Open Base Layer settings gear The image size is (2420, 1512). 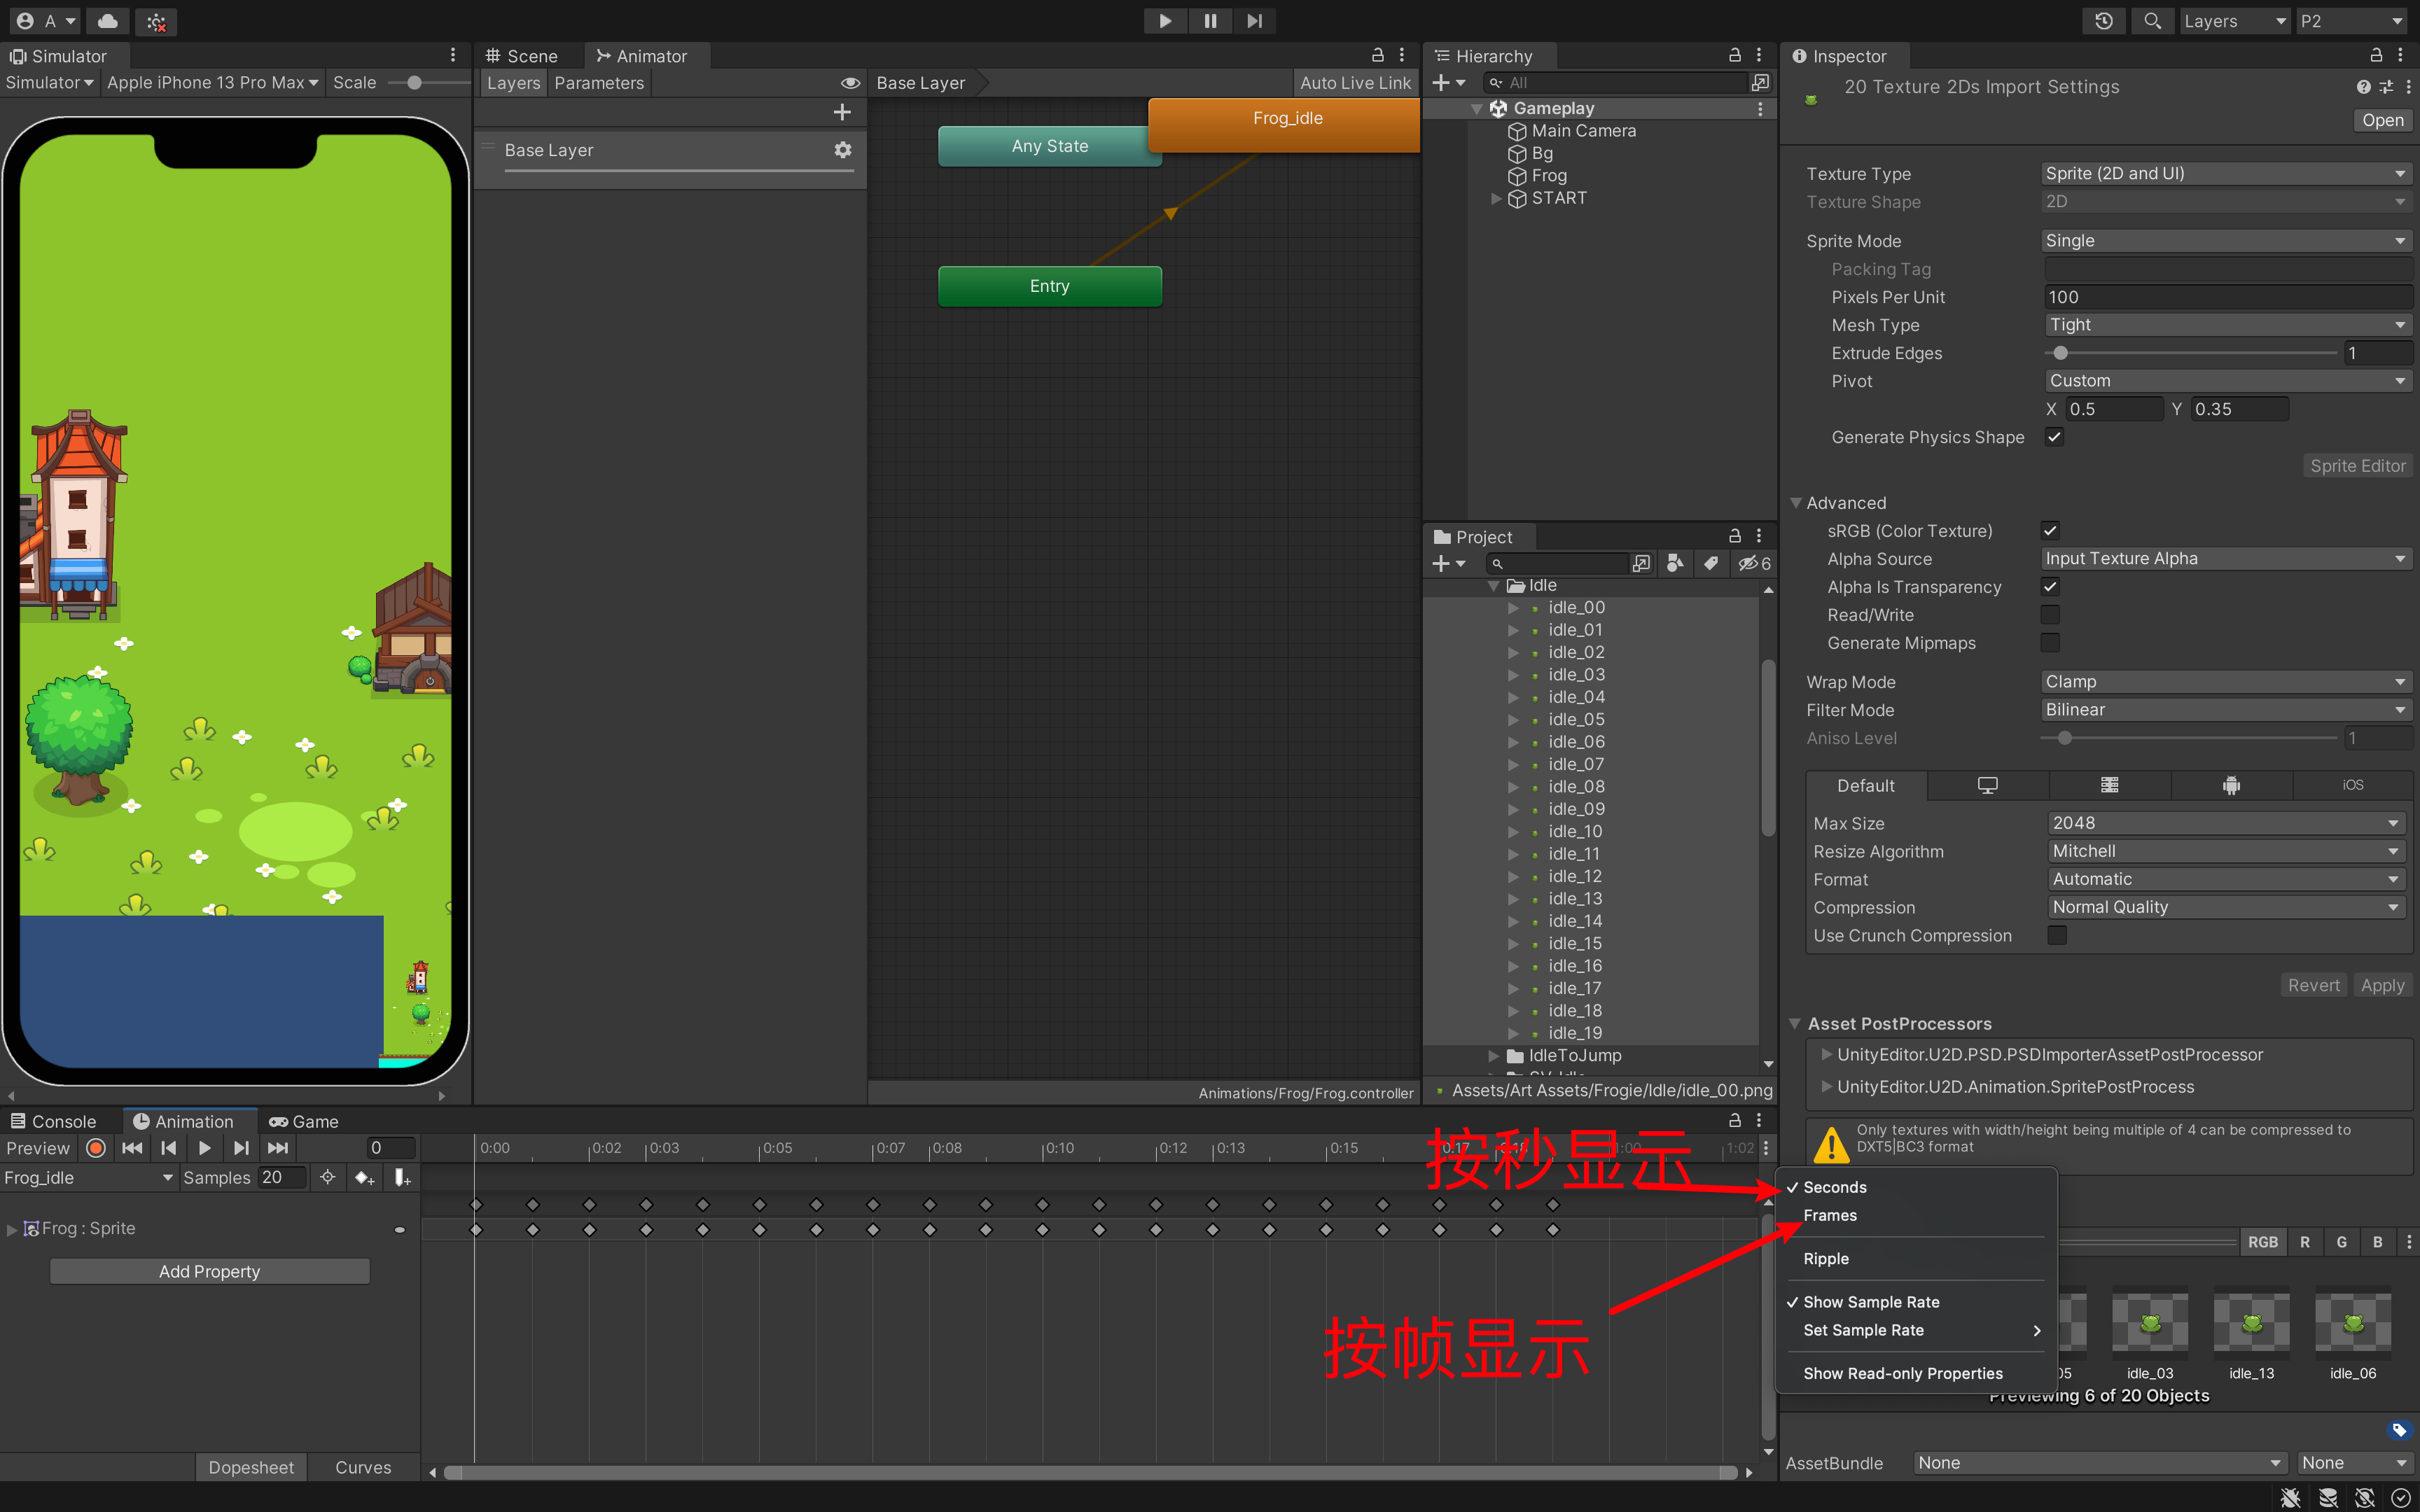pos(843,150)
